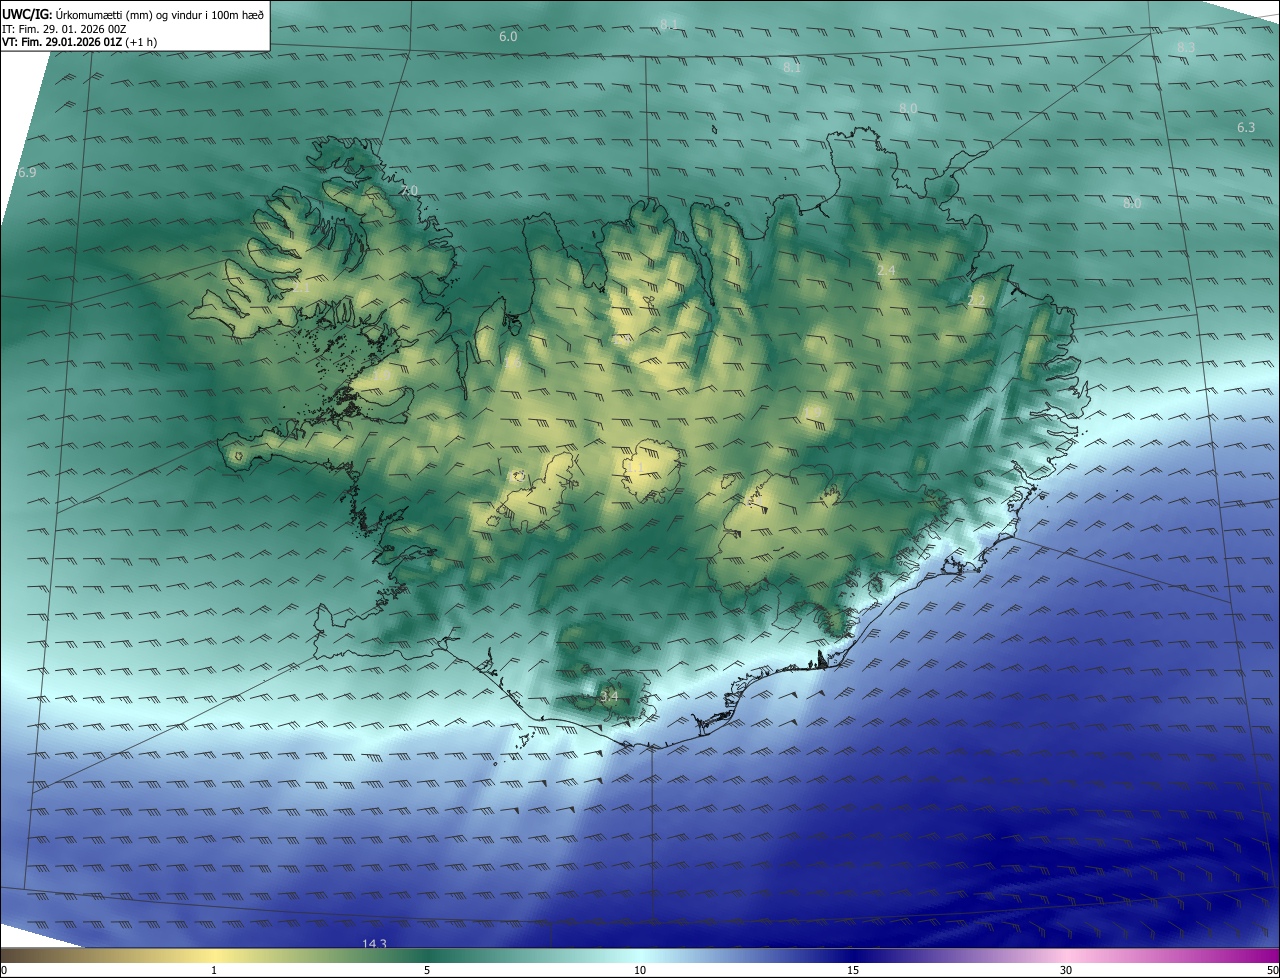This screenshot has height=978, width=1280.
Task: Click the '2.2' value label on the map
Action: tap(977, 301)
